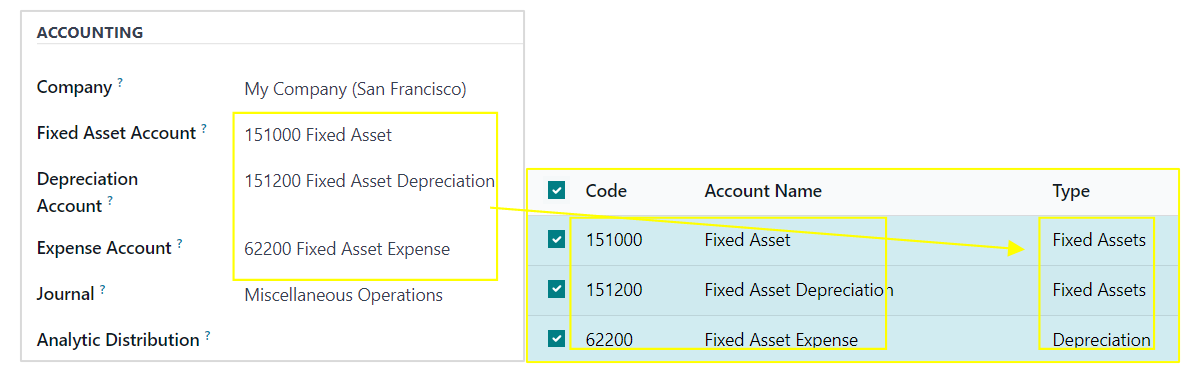Open the Depreciation Account field 151200 Fixed Asset Depreciation

(x=369, y=181)
